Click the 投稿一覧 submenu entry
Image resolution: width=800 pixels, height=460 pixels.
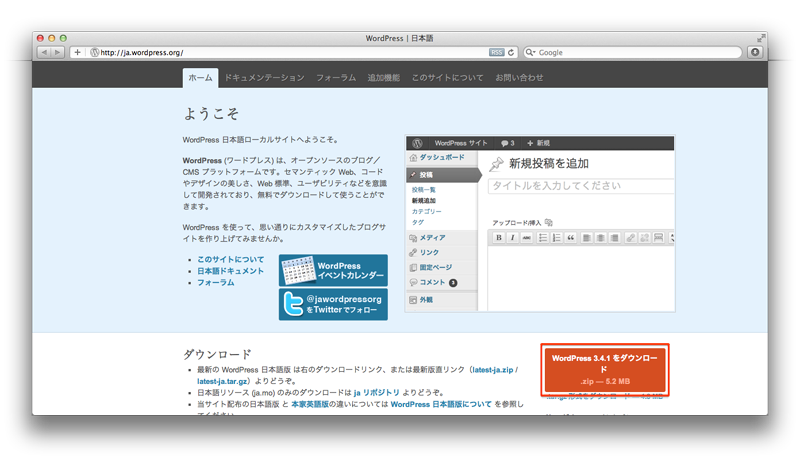pyautogui.click(x=423, y=190)
